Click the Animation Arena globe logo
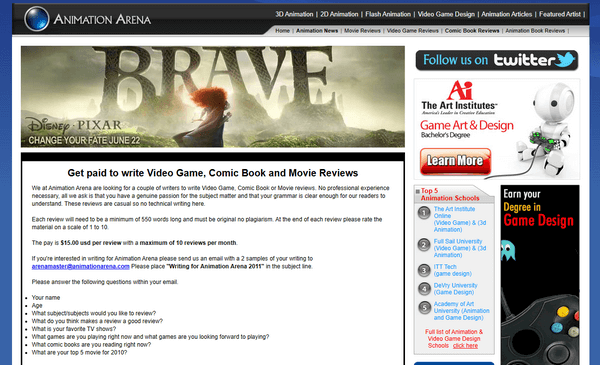Screen dimensions: 600x365 (37, 18)
